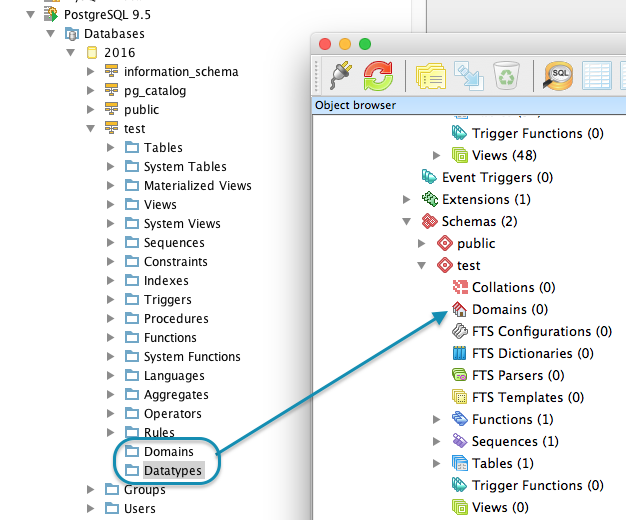Expand the information_schema node
The height and width of the screenshot is (520, 626).
pos(91,71)
